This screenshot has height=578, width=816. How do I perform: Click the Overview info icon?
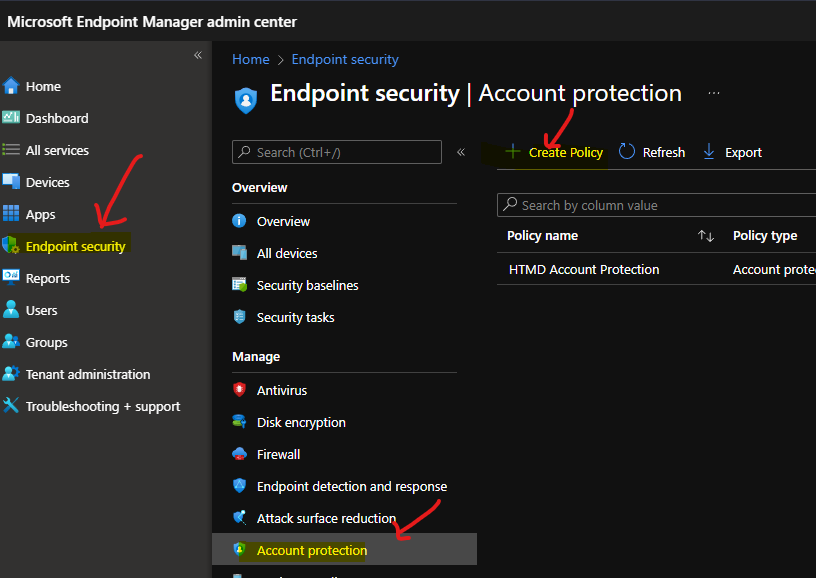239,221
